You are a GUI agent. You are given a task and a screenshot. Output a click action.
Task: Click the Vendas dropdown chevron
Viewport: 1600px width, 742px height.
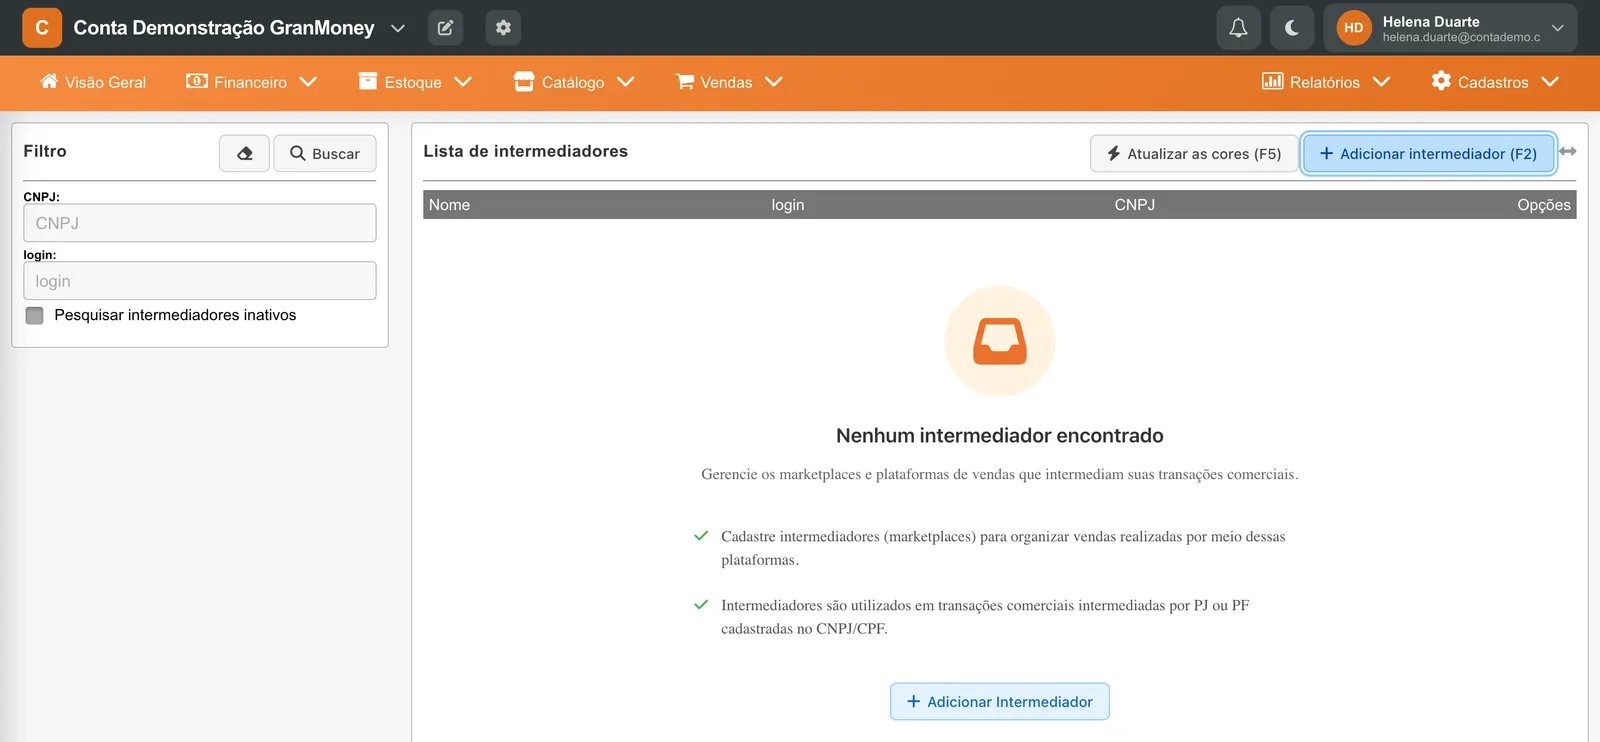[x=774, y=82]
